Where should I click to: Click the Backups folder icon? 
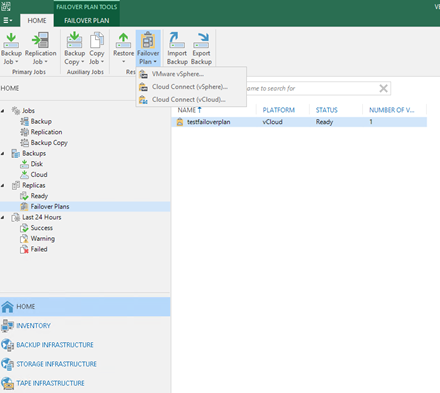(16, 153)
